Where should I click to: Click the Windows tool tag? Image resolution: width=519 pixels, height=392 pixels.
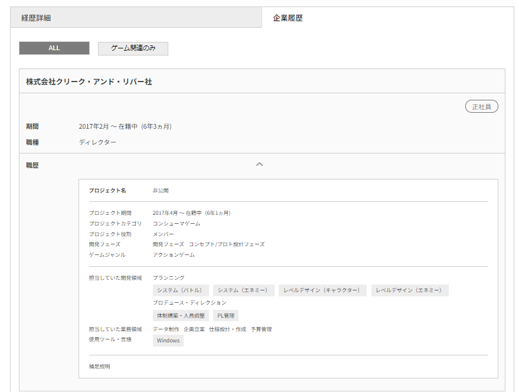coord(168,341)
